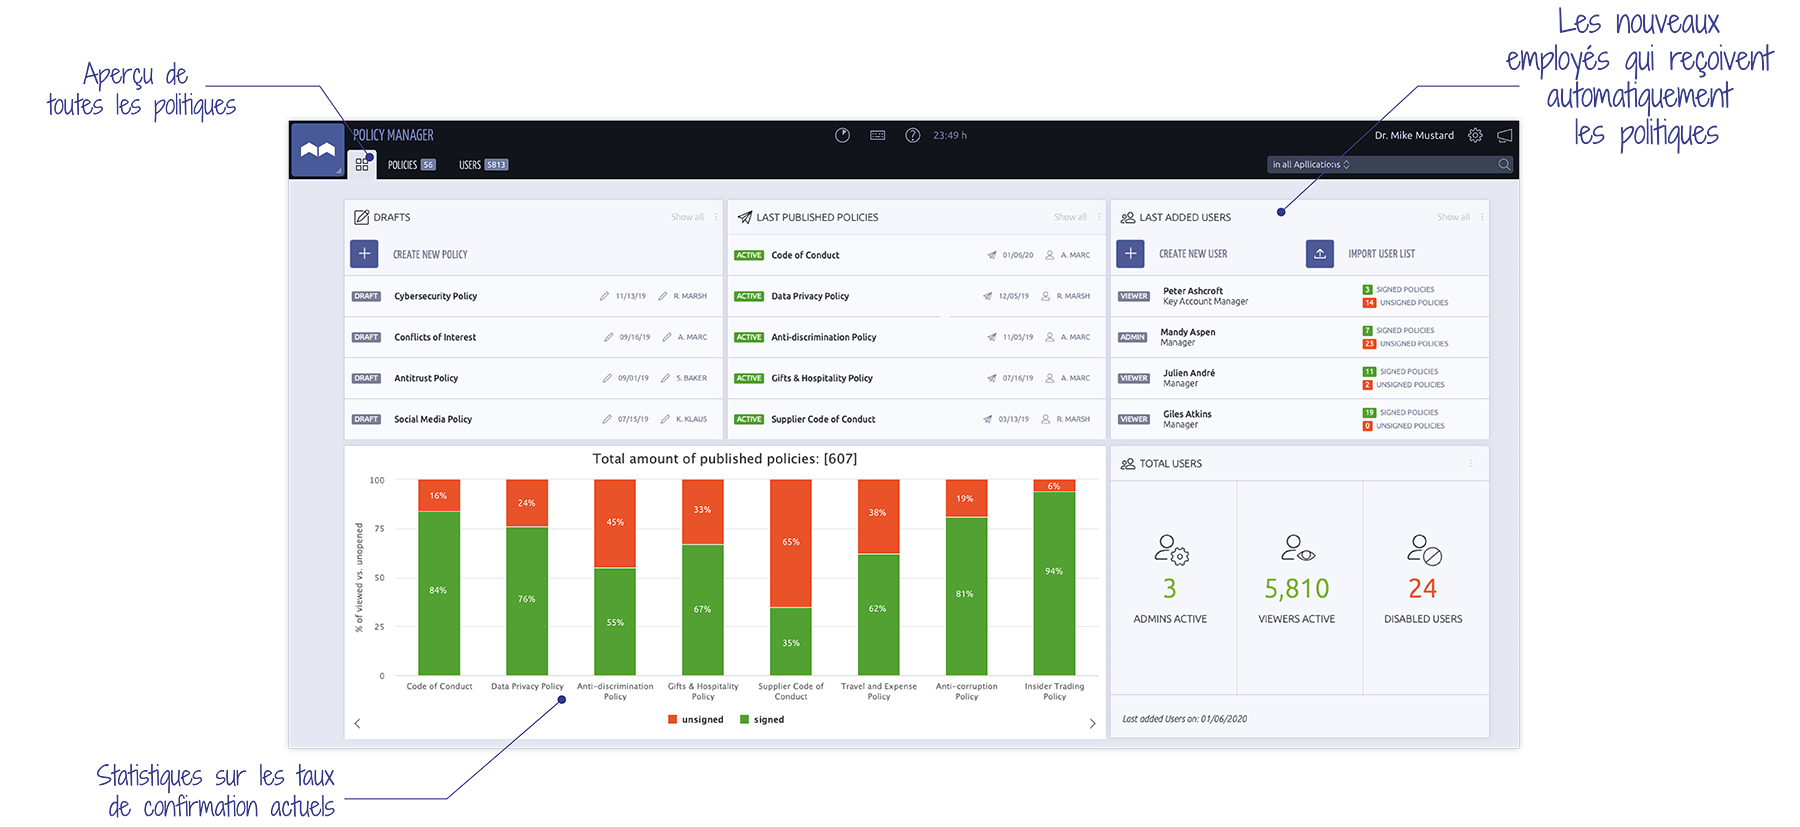Open the timer clock icon in header

point(843,135)
